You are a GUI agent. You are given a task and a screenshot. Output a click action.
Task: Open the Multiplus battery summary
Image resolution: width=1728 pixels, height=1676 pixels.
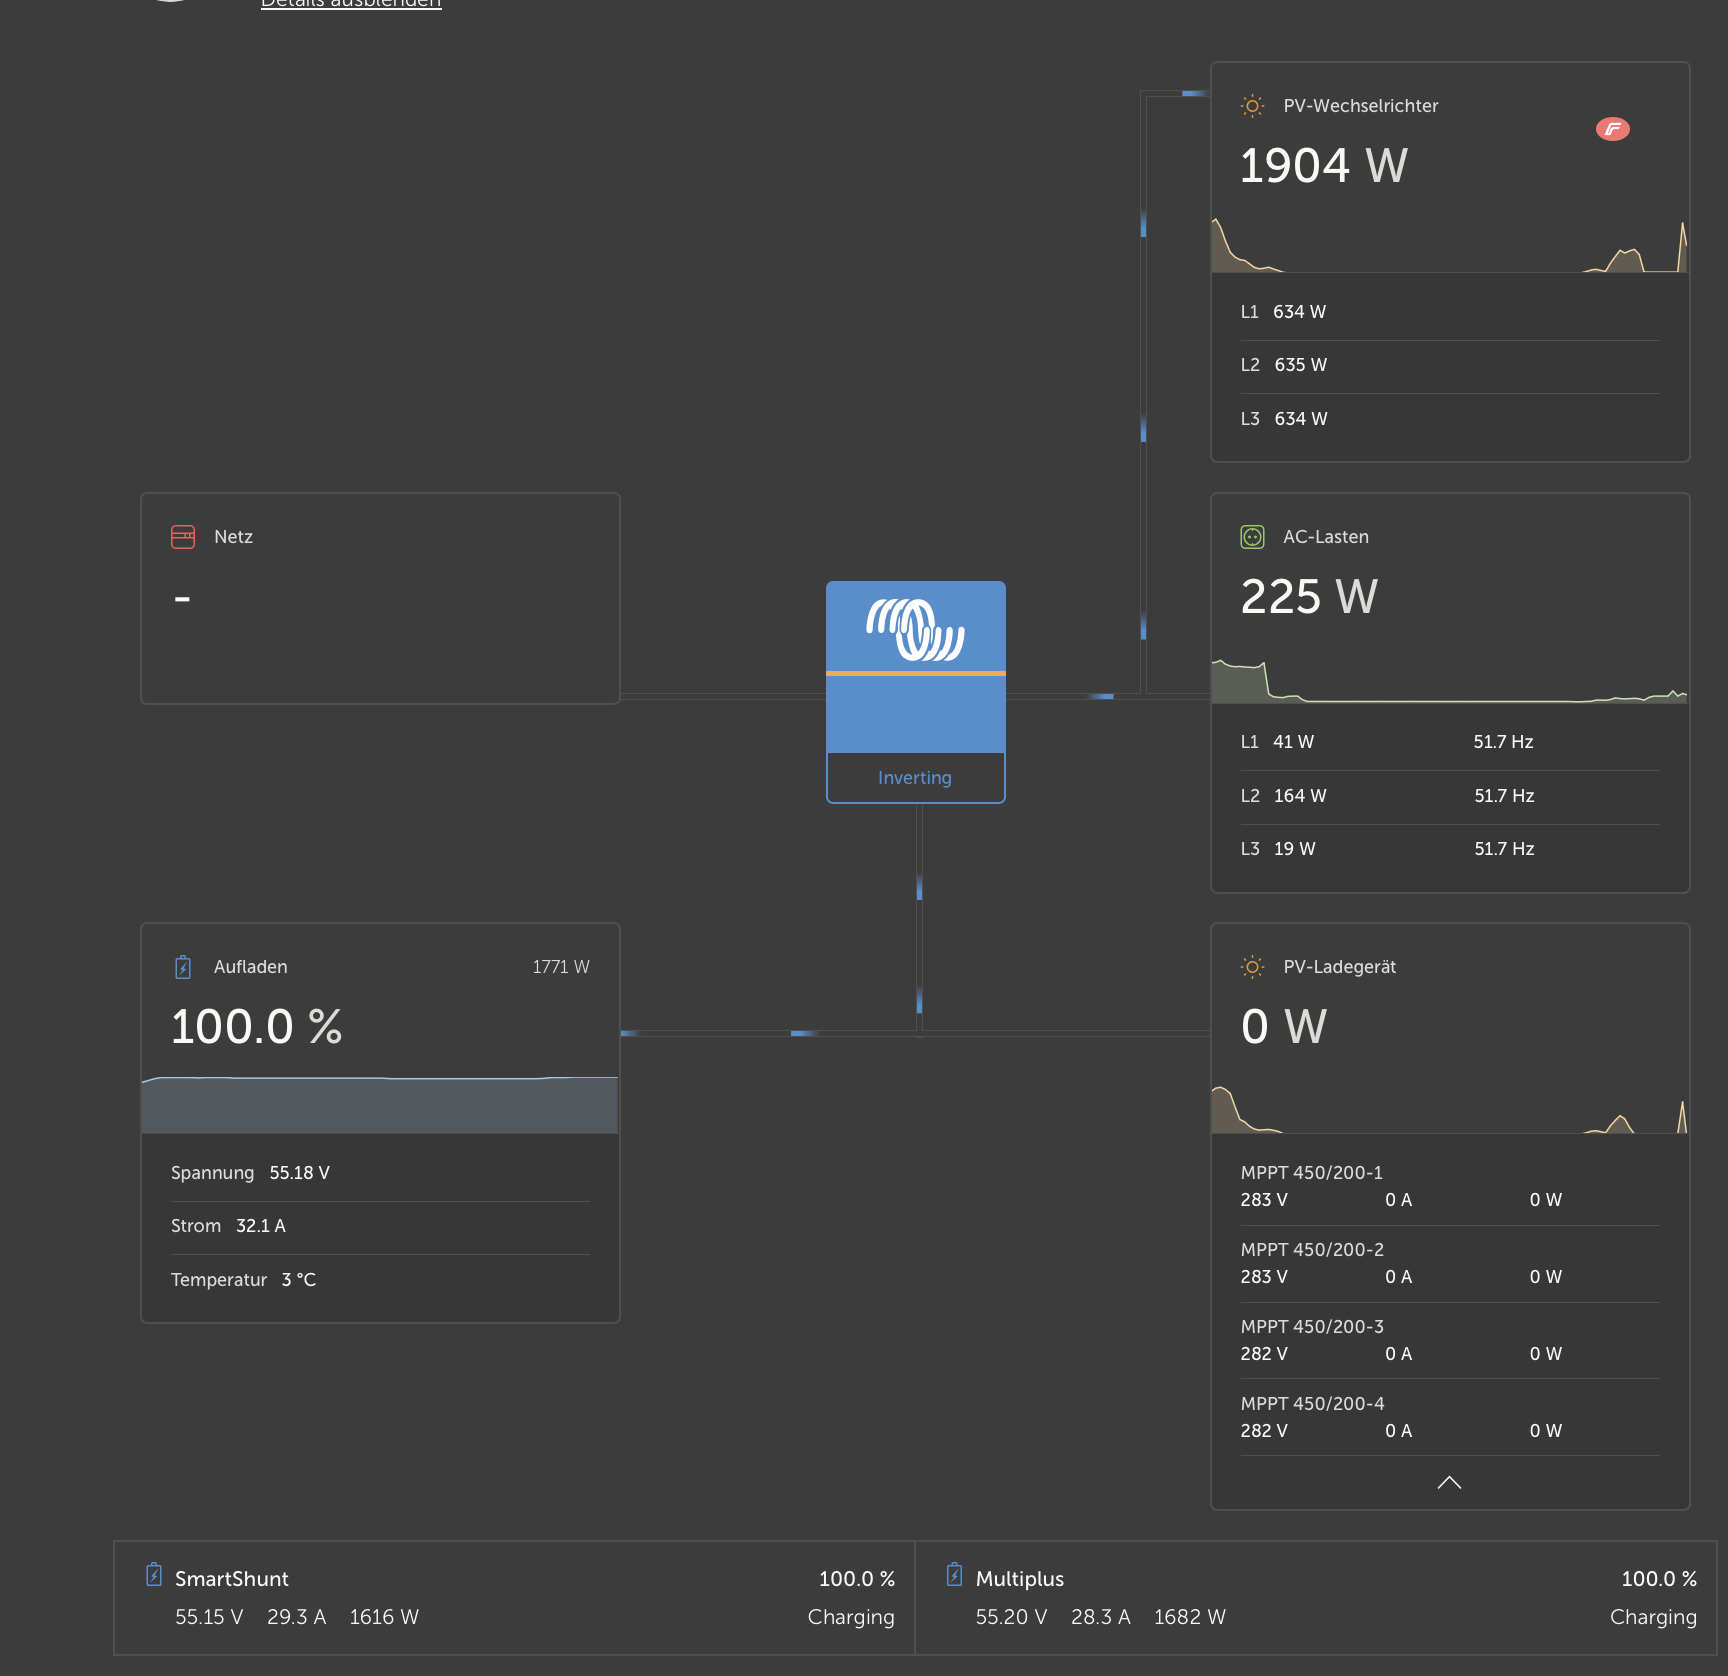[1316, 1597]
